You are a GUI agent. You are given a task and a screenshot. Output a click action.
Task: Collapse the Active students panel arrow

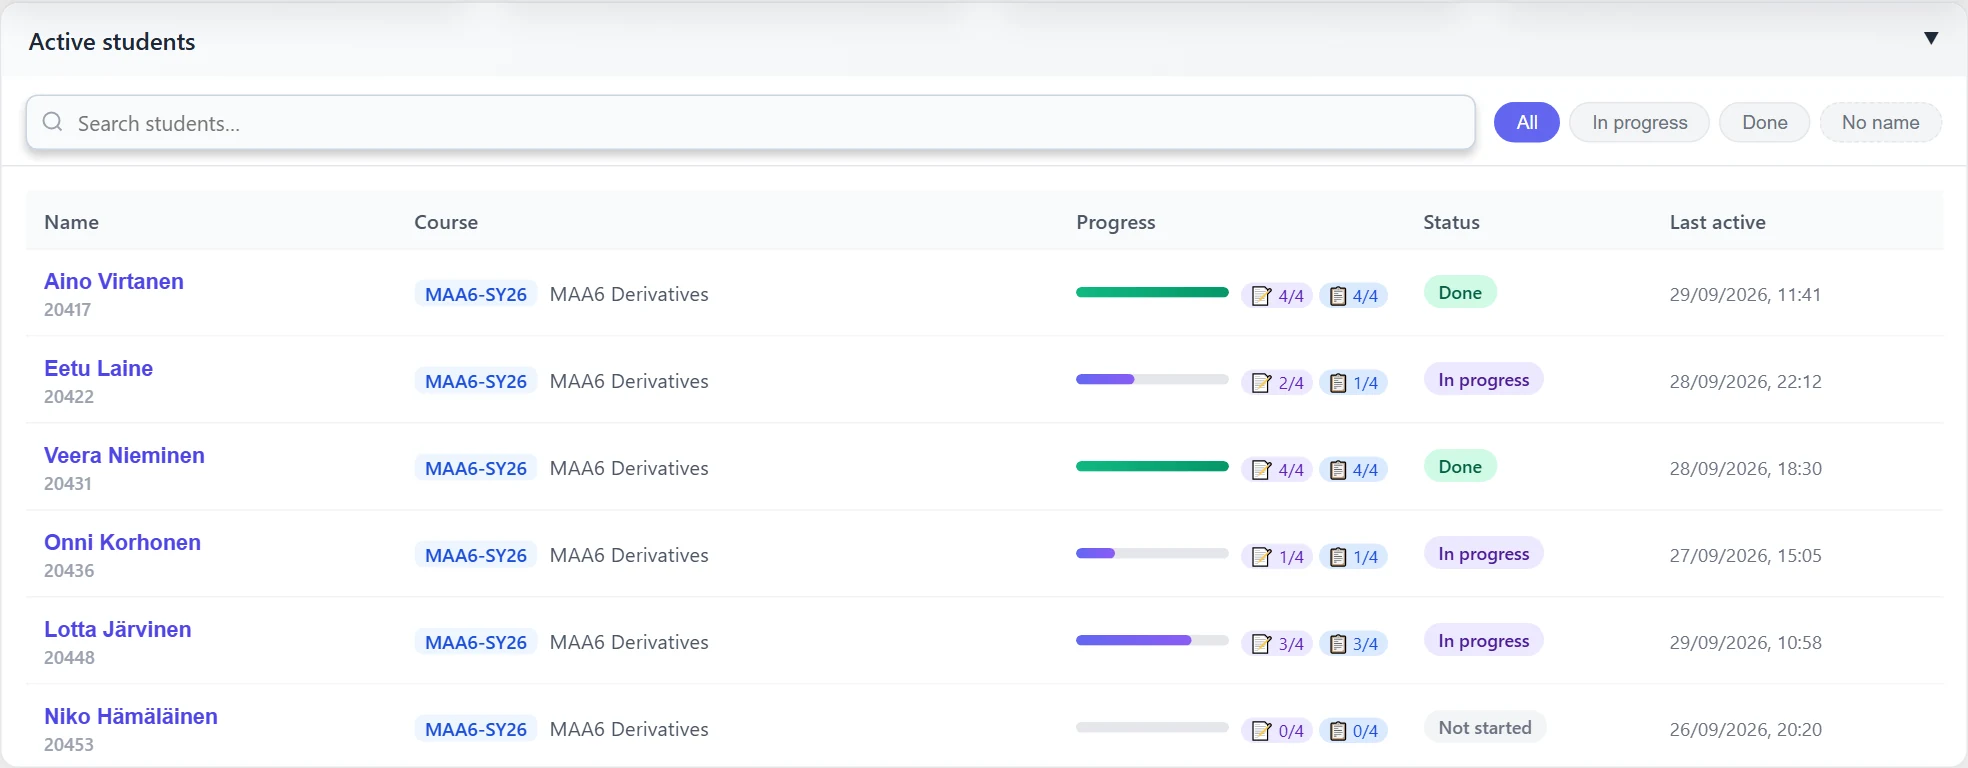(1931, 38)
